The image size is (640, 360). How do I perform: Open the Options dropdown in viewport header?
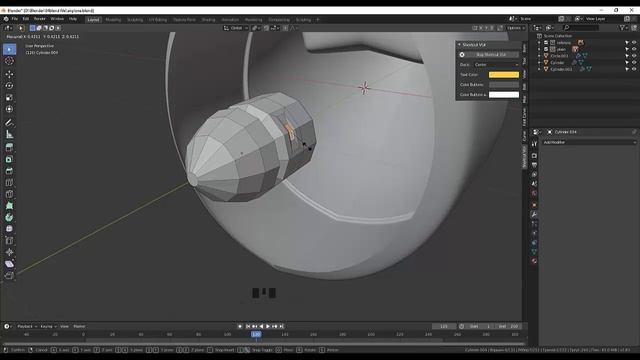click(516, 28)
